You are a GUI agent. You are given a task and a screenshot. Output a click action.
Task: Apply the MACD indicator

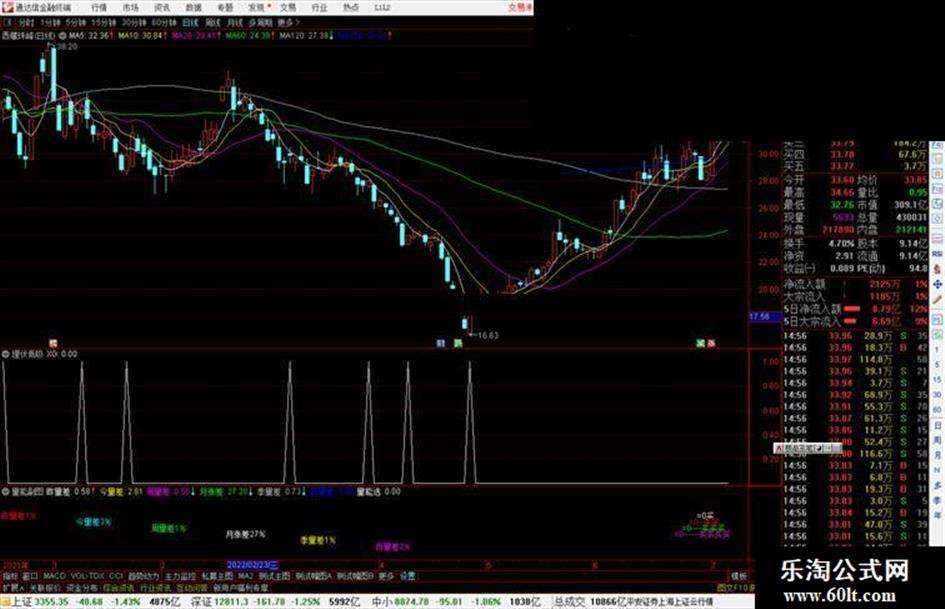tap(54, 576)
